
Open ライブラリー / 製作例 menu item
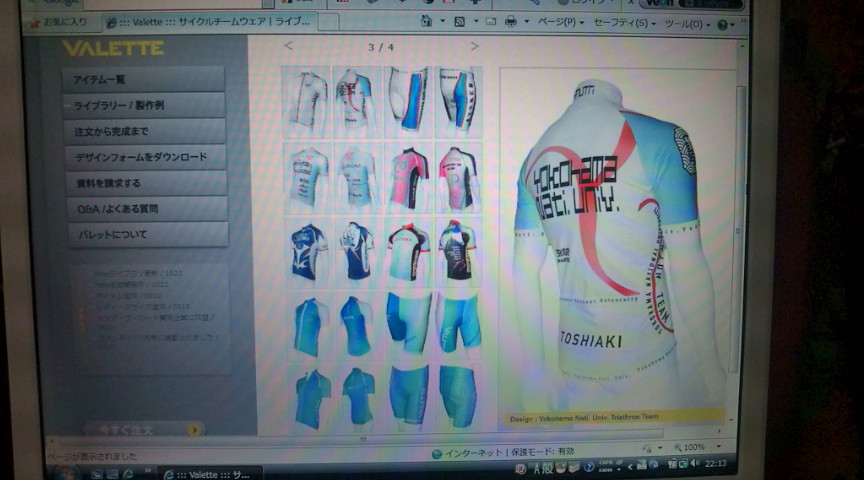tap(144, 105)
